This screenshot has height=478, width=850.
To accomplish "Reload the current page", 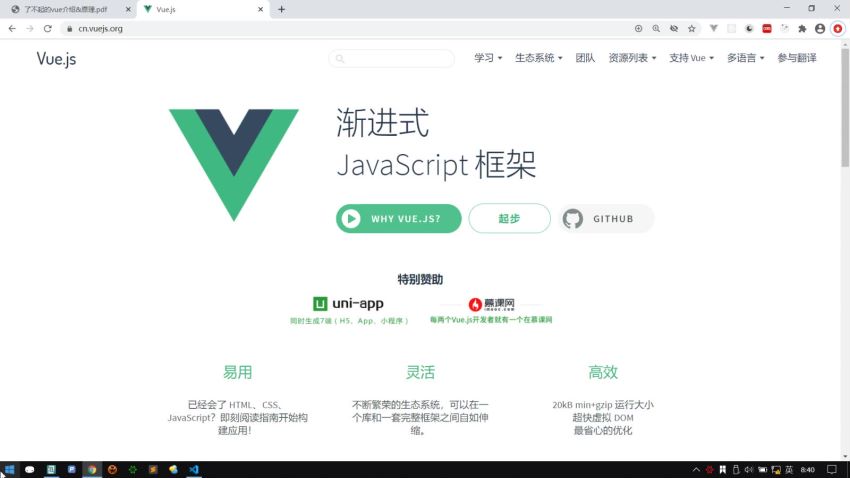I will click(x=48, y=29).
